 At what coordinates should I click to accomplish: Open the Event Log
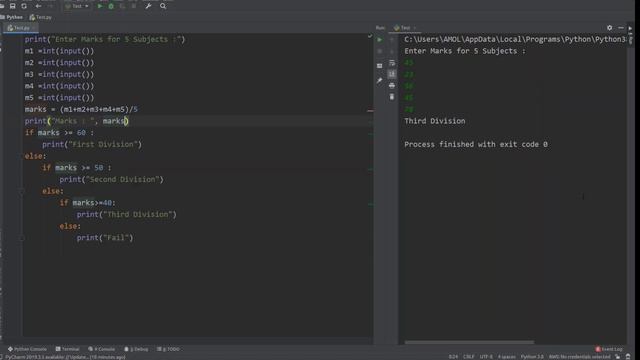click(609, 349)
